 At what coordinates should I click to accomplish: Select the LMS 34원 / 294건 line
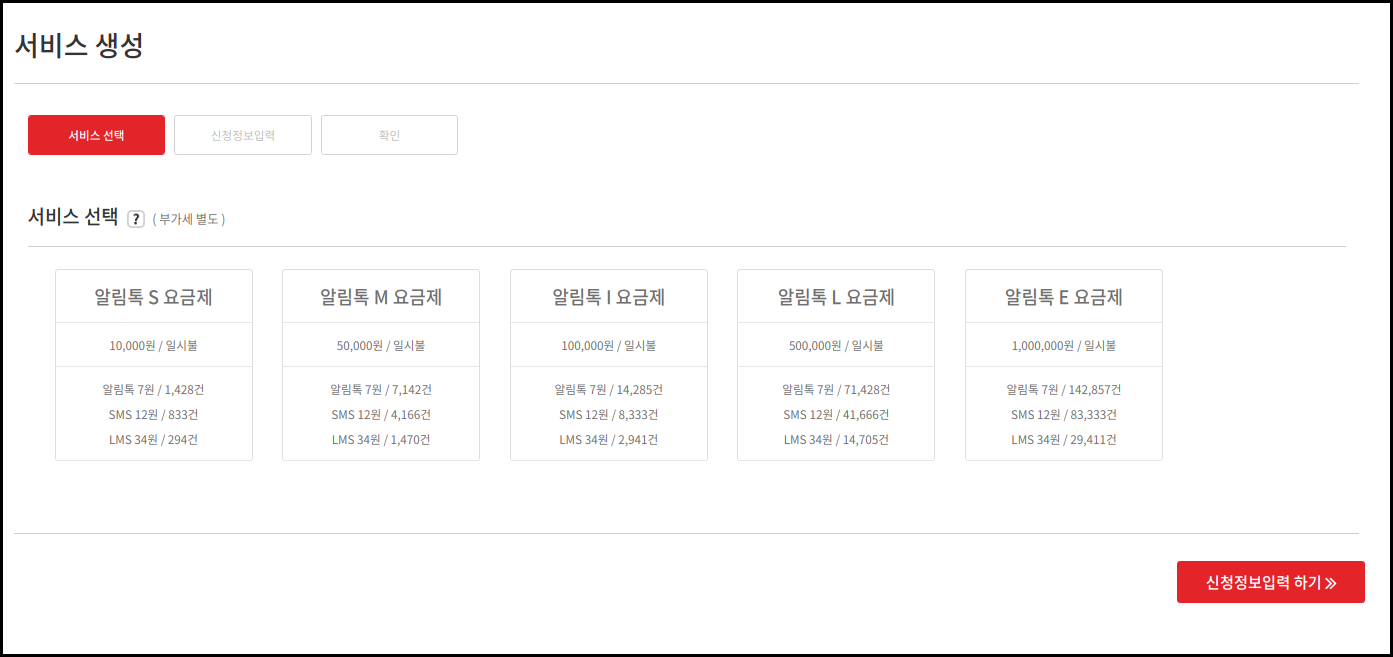tap(154, 440)
